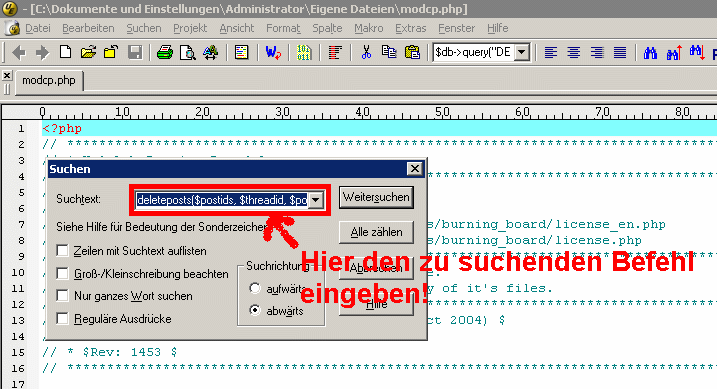Check the Reguläre Ausdrücke option
The height and width of the screenshot is (389, 717).
[x=63, y=318]
